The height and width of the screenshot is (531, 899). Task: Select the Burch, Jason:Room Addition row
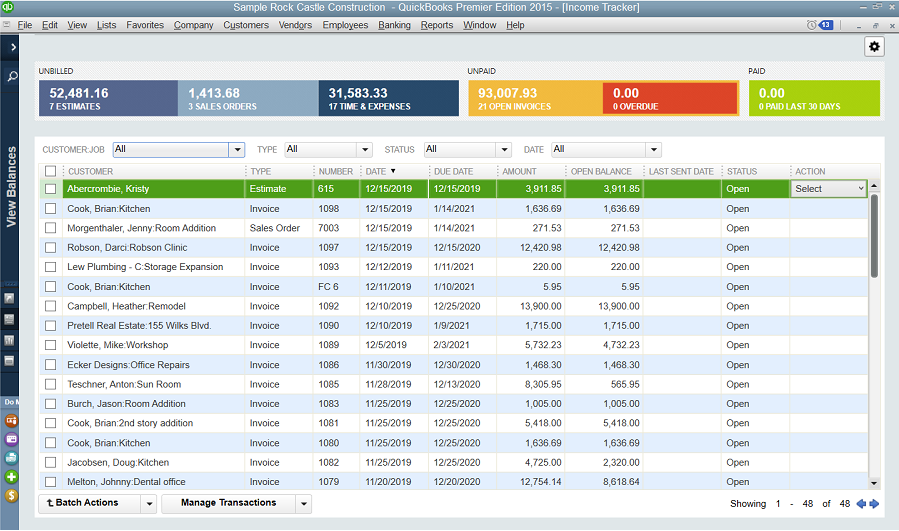point(454,404)
